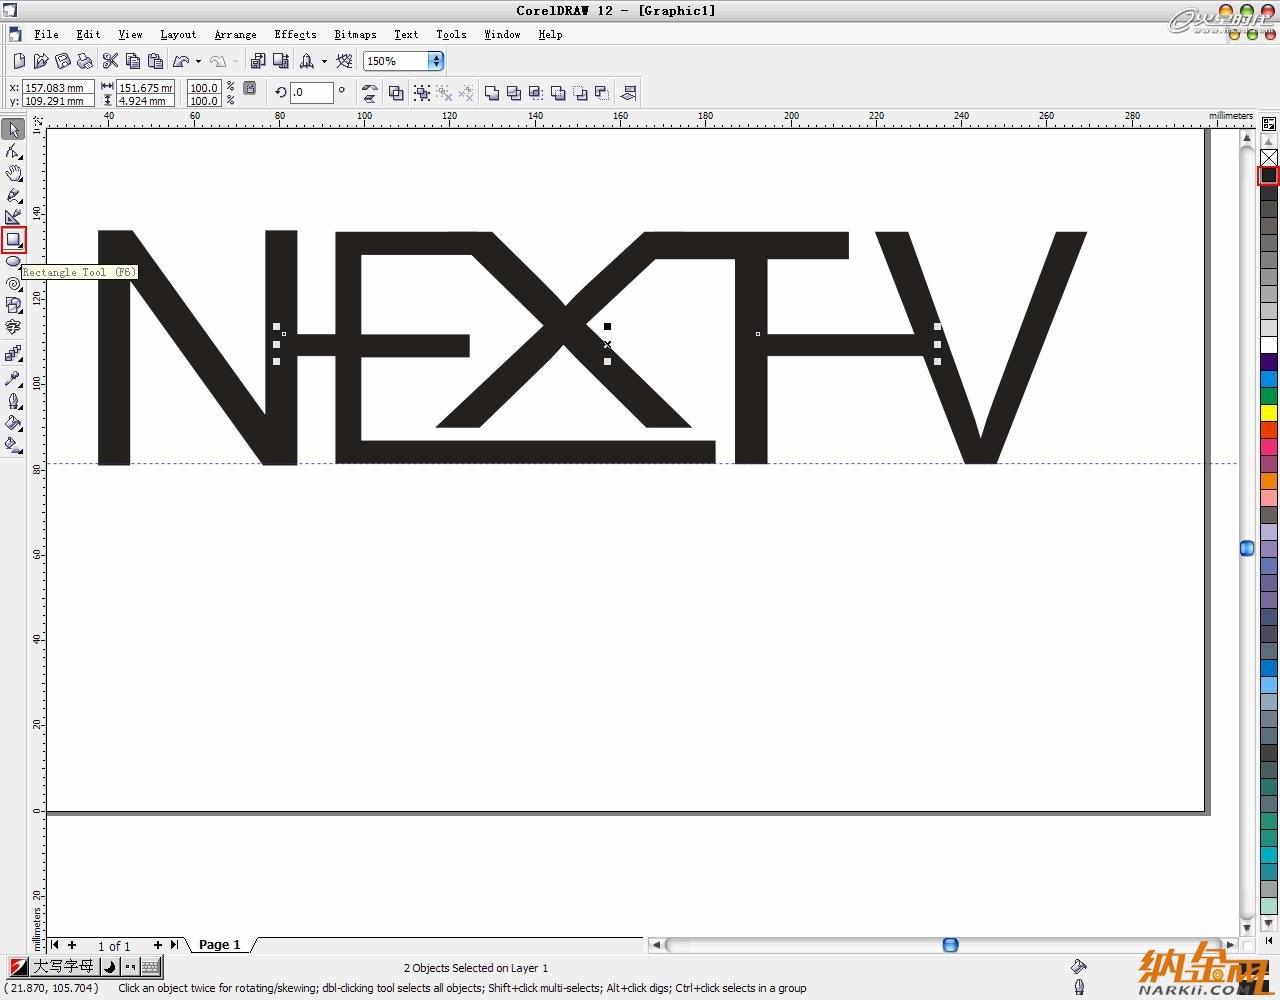
Task: Open the Bitmaps menu
Action: 355,34
